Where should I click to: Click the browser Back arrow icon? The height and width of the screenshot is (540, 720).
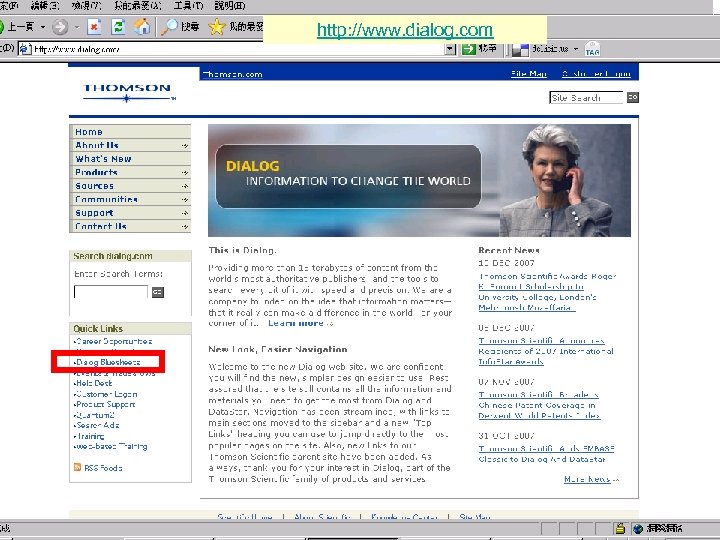(x=1, y=27)
